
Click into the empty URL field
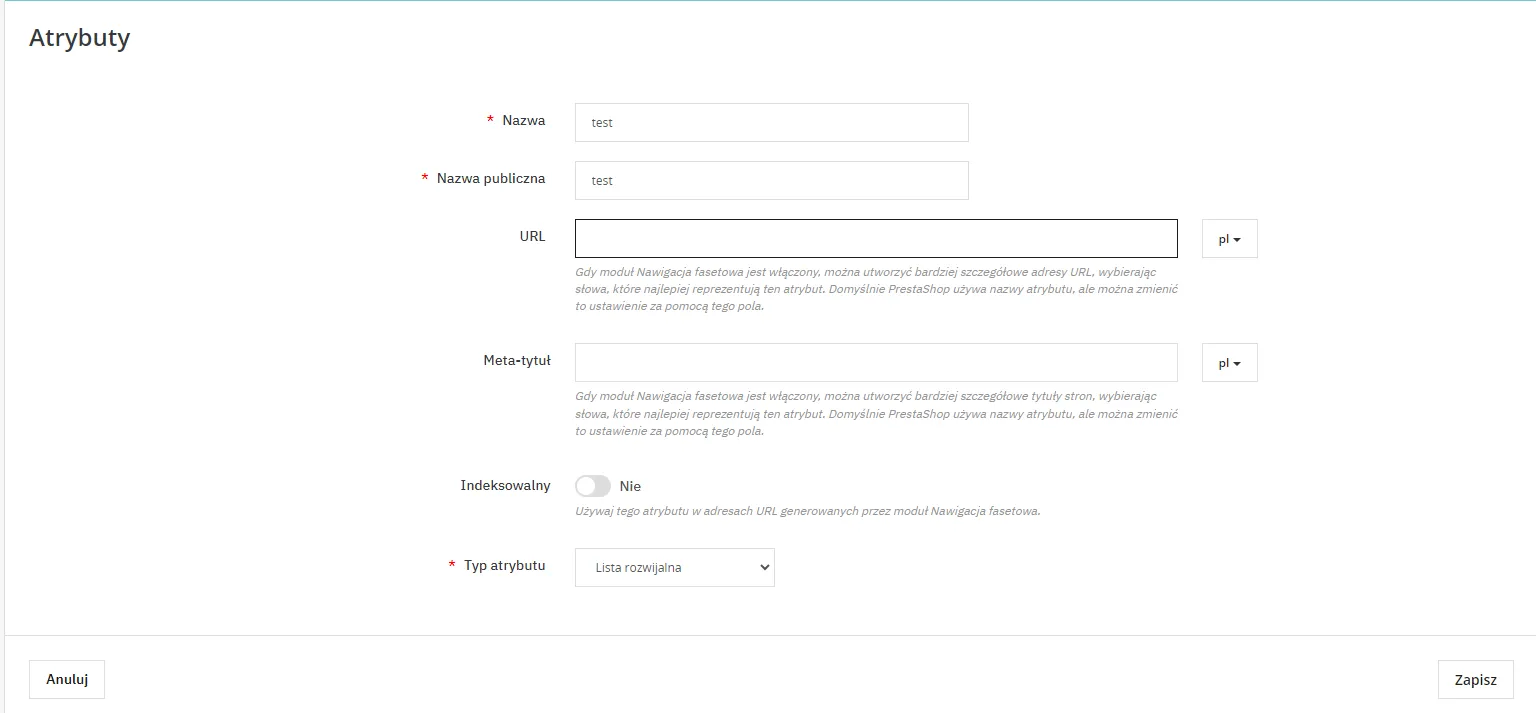coord(875,239)
